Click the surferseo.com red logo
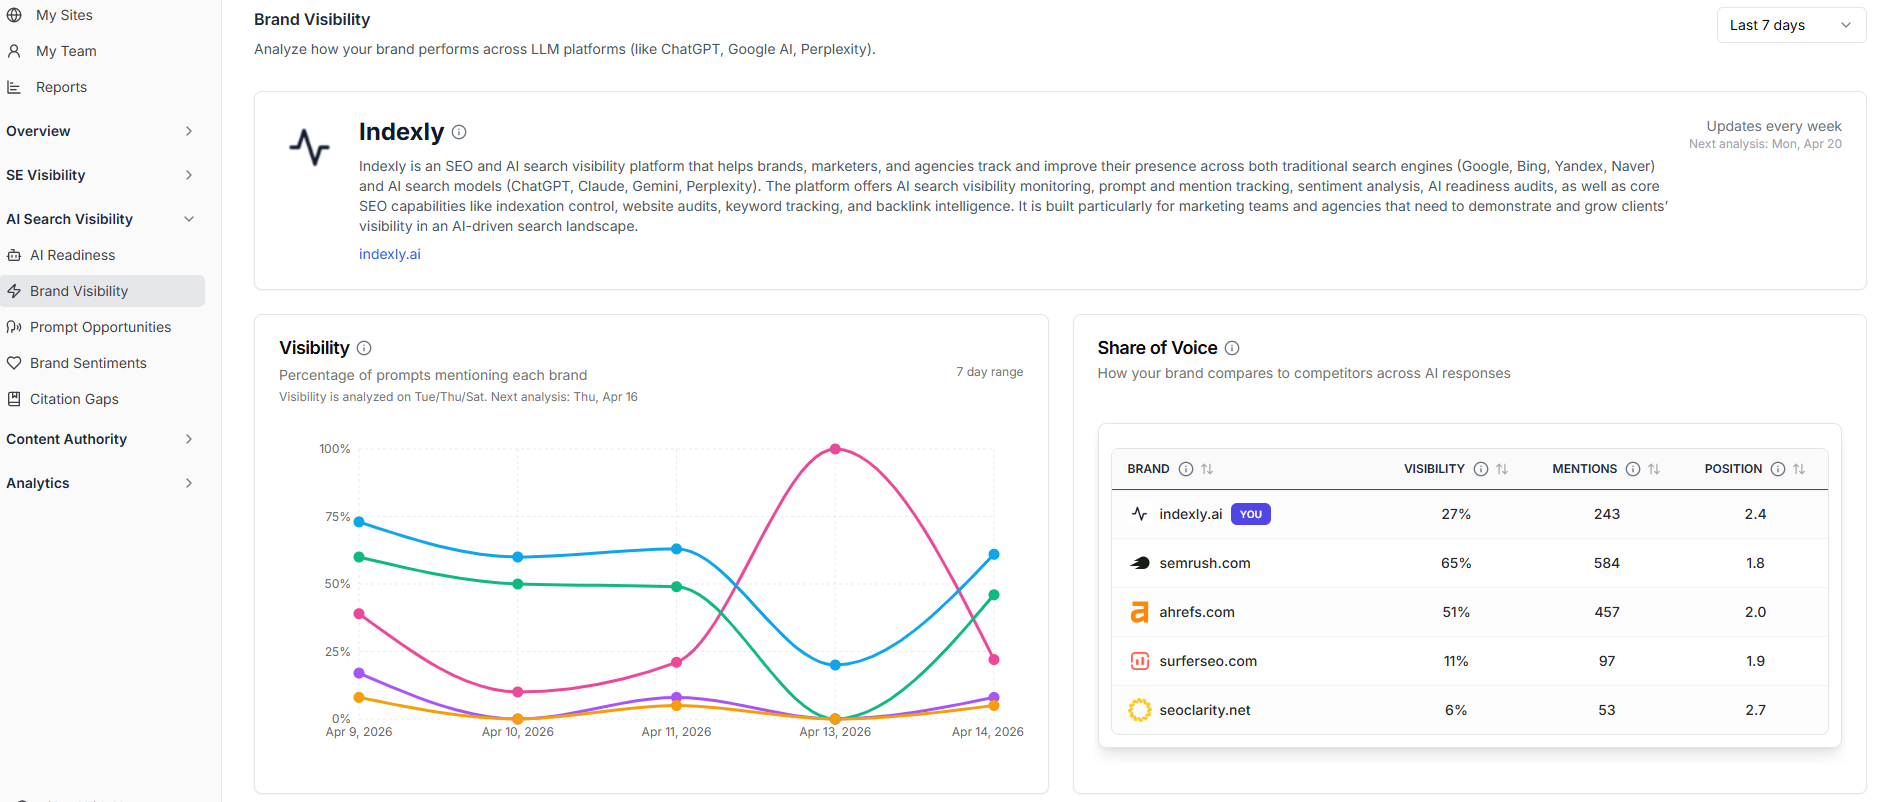Viewport: 1877px width, 802px height. tap(1140, 661)
